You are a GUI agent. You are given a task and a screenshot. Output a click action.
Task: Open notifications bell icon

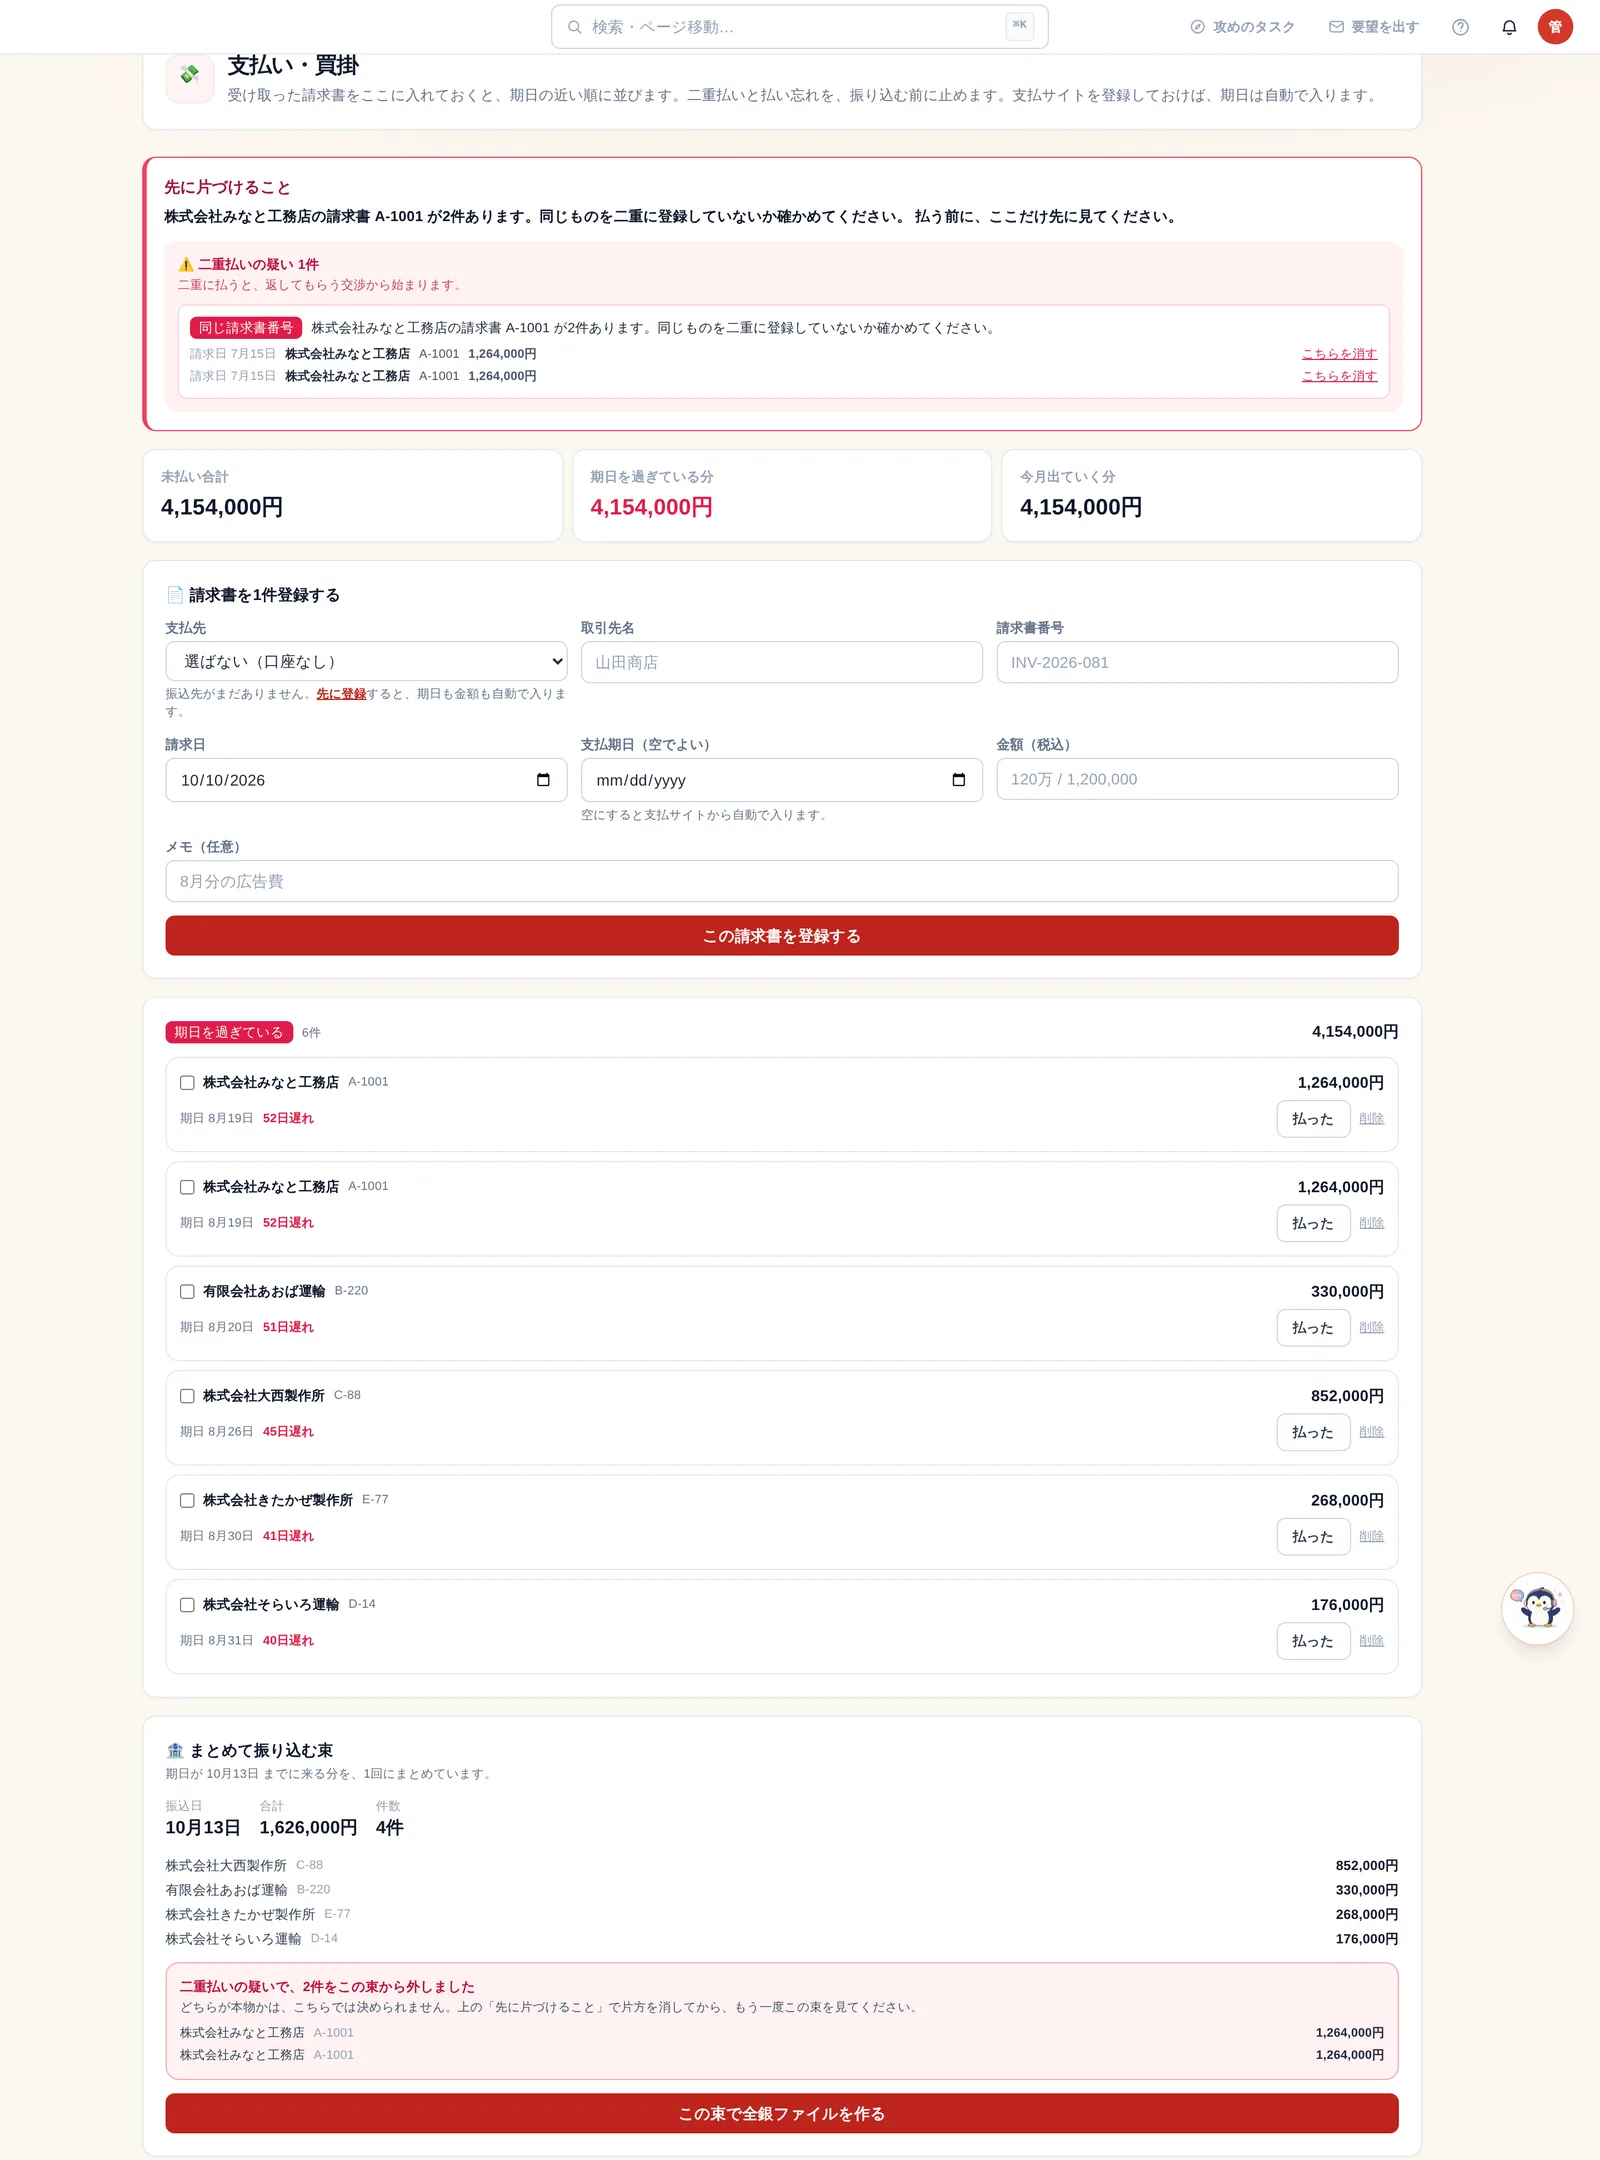point(1509,27)
